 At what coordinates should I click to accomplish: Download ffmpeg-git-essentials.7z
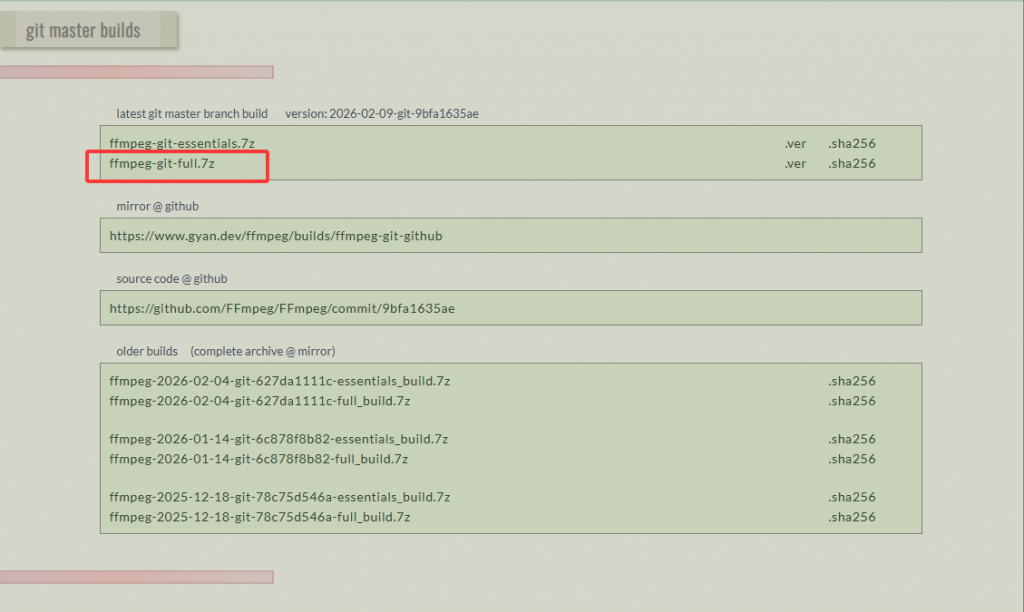(x=168, y=144)
